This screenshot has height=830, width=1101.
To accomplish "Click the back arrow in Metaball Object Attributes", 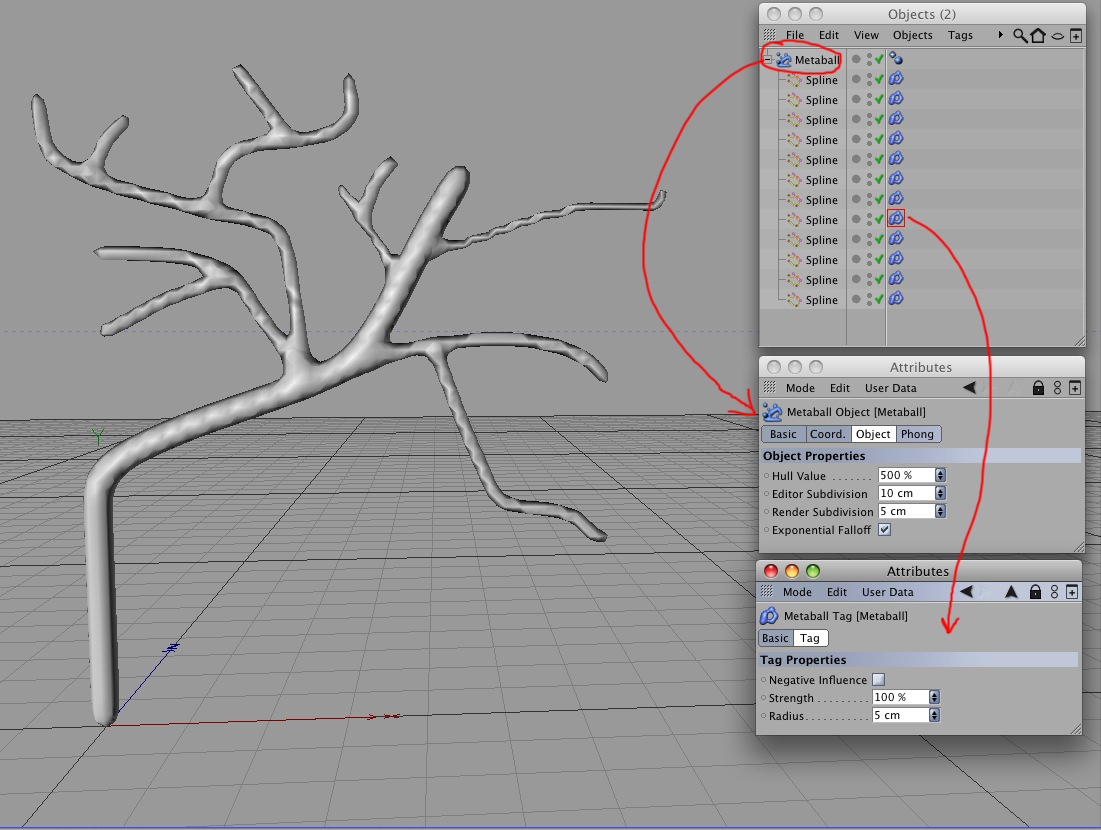I will click(969, 387).
